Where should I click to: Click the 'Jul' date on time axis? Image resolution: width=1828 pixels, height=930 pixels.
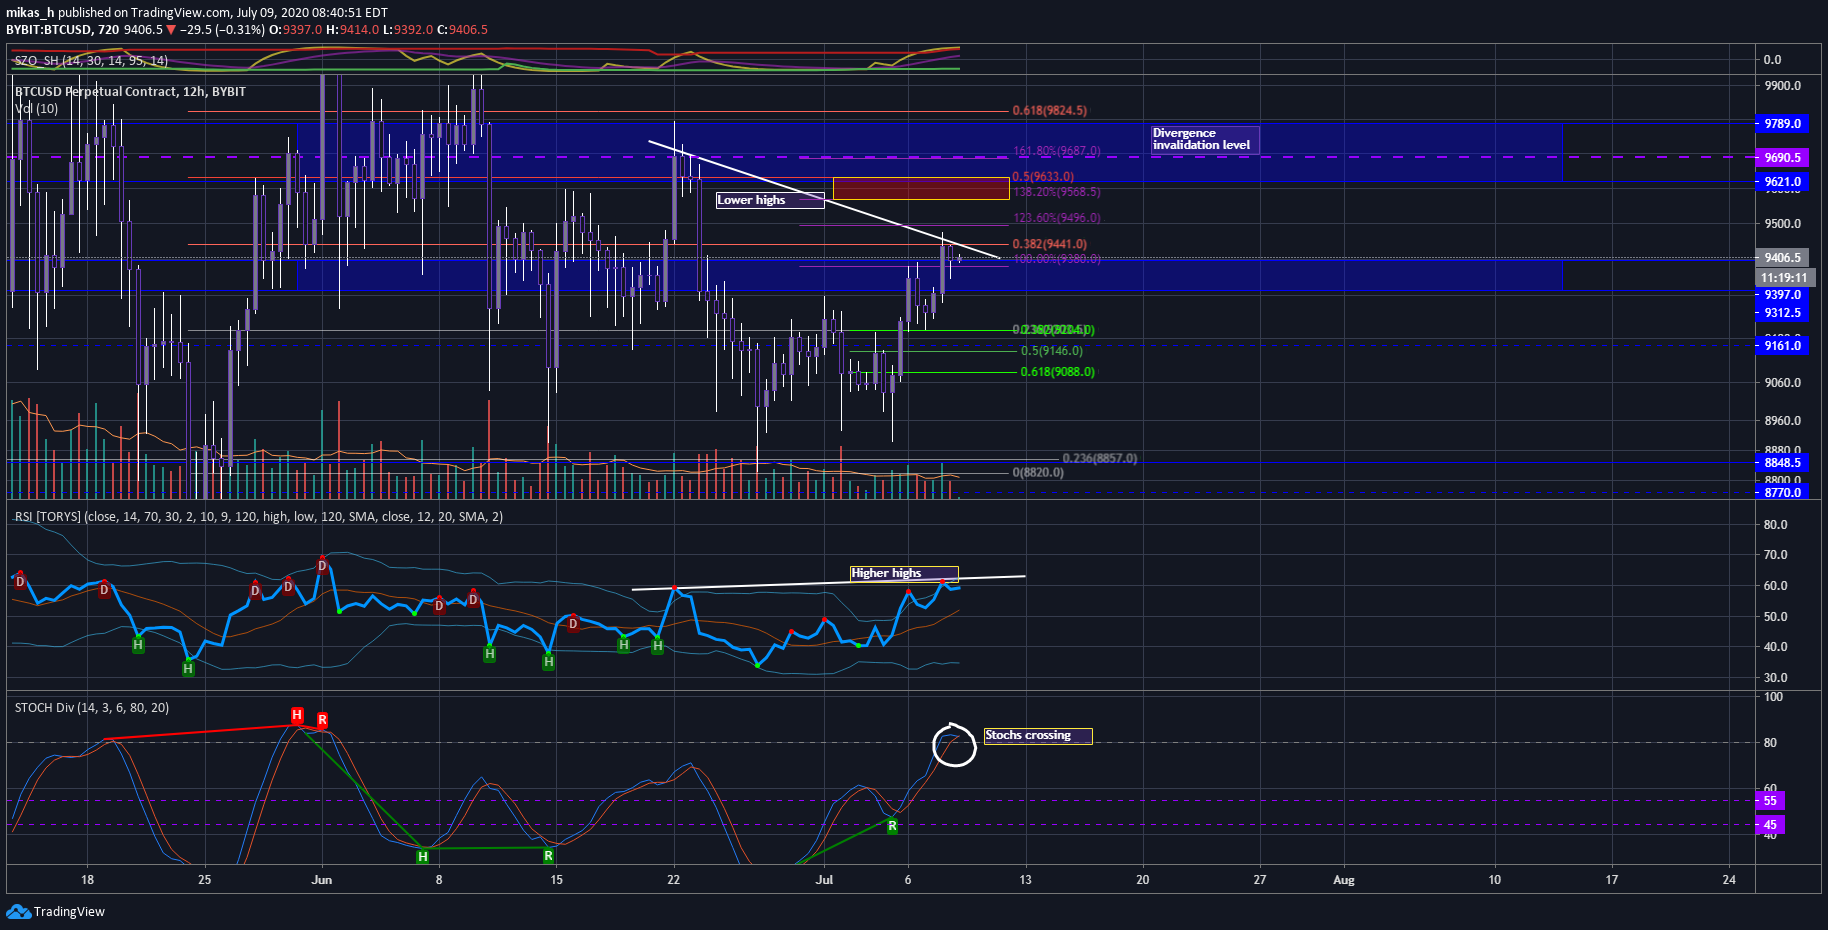(824, 880)
